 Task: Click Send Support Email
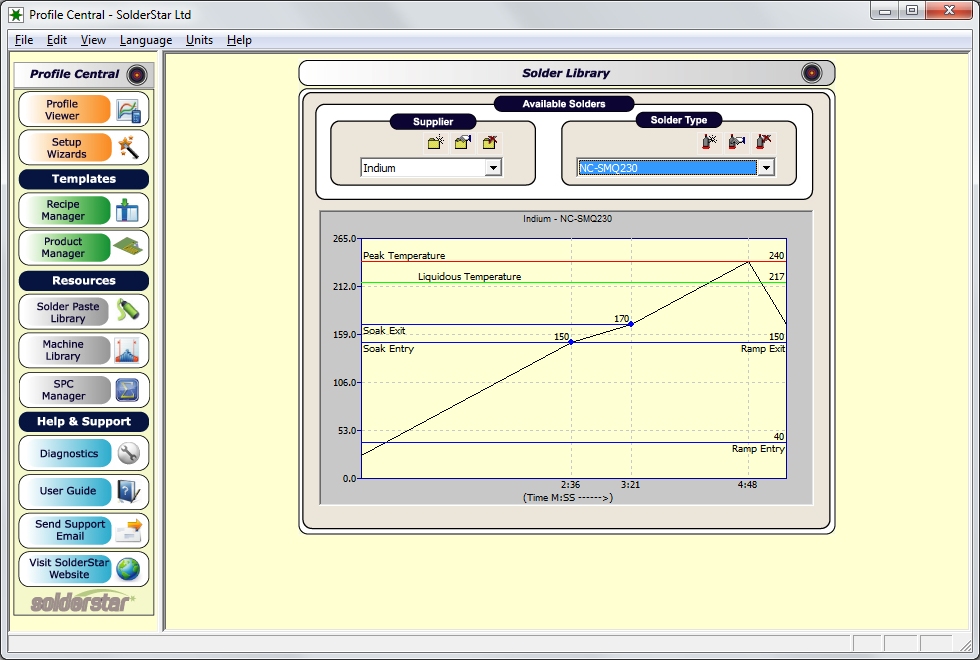(x=84, y=530)
